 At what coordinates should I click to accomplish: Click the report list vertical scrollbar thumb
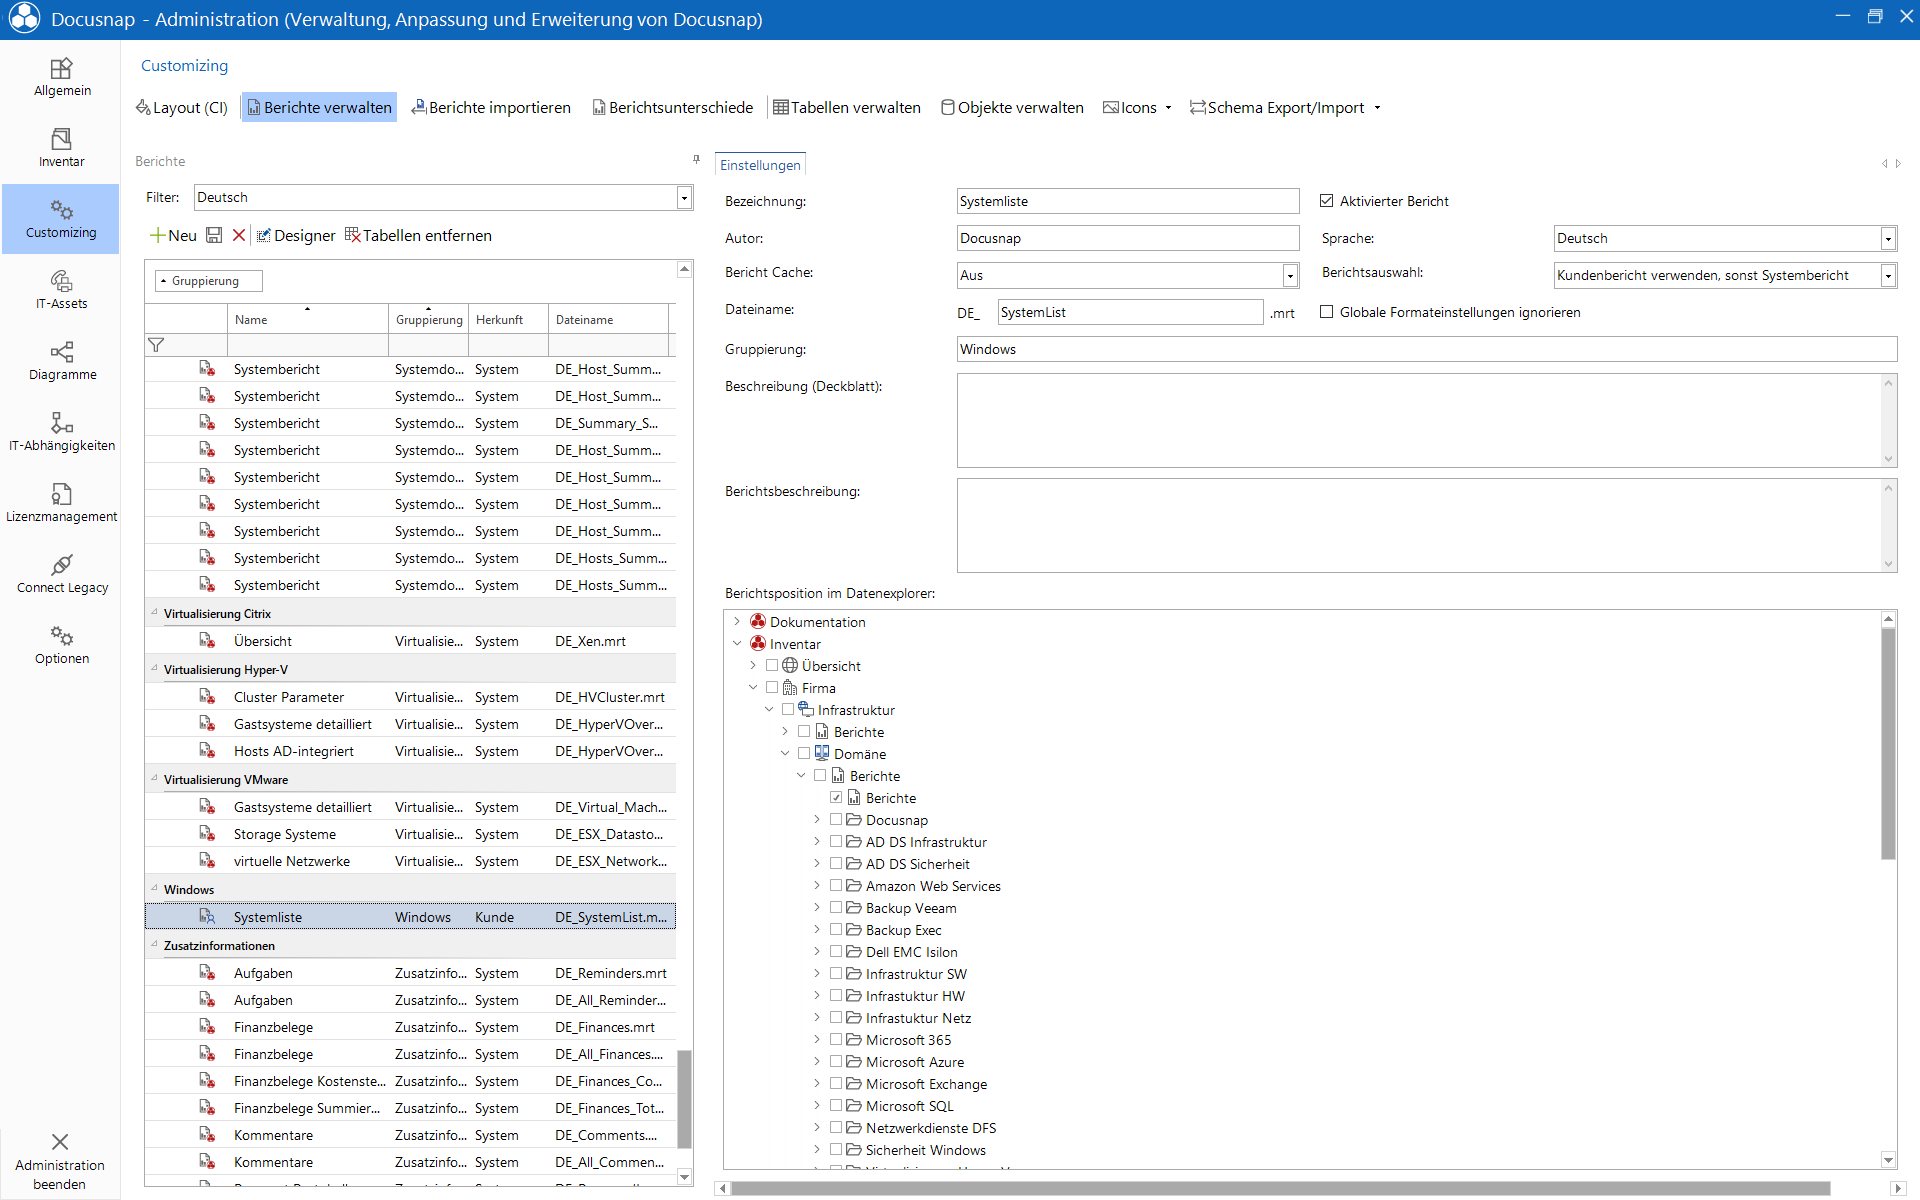coord(685,1099)
